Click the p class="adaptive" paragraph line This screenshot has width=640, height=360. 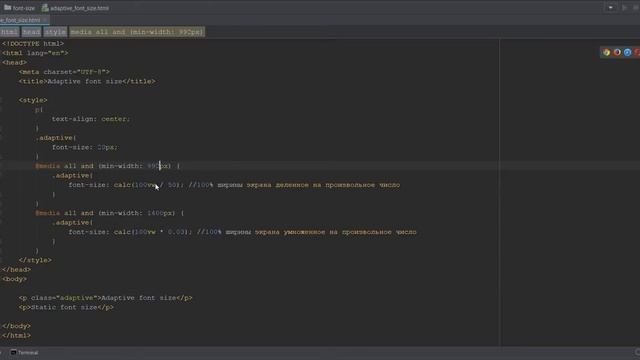[105, 298]
